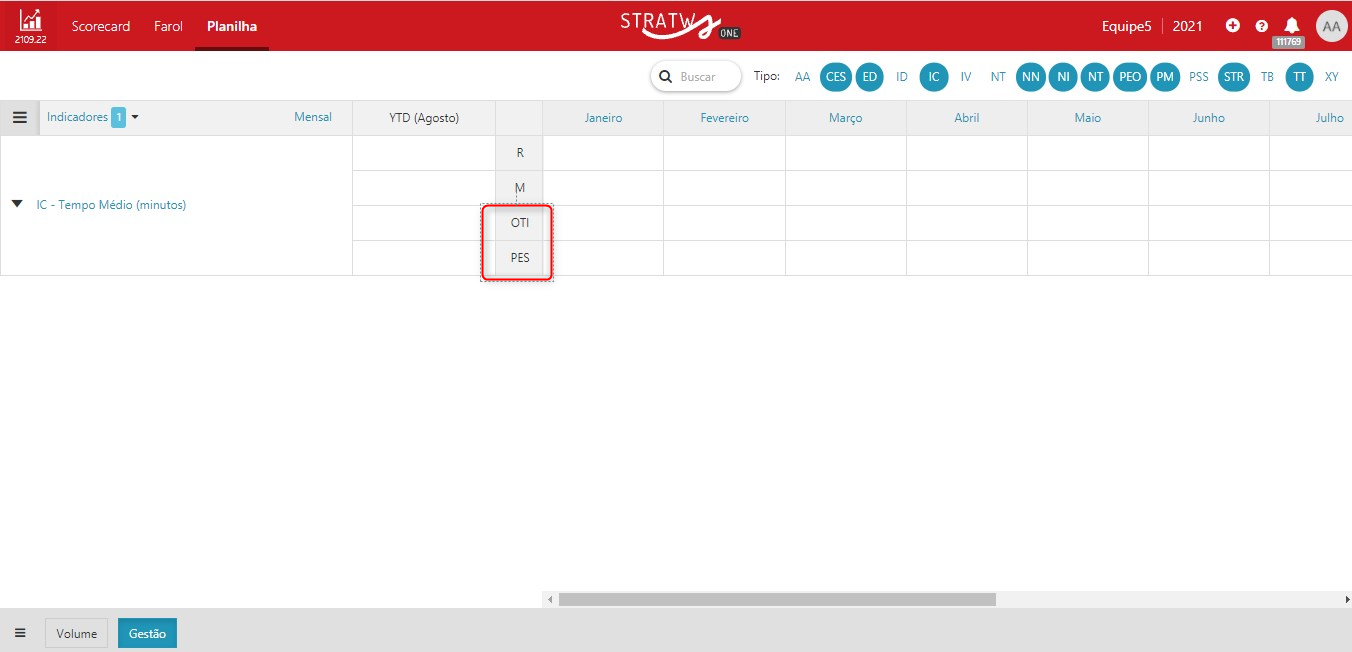
Task: Click the horizontal scrollbar thumb
Action: point(777,599)
